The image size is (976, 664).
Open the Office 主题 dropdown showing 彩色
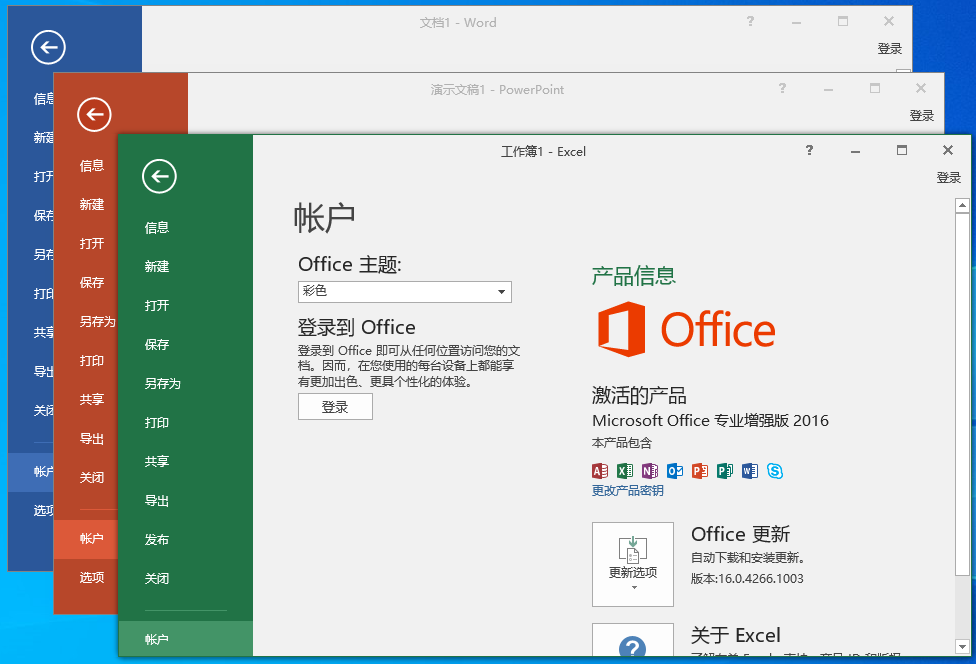pyautogui.click(x=405, y=292)
